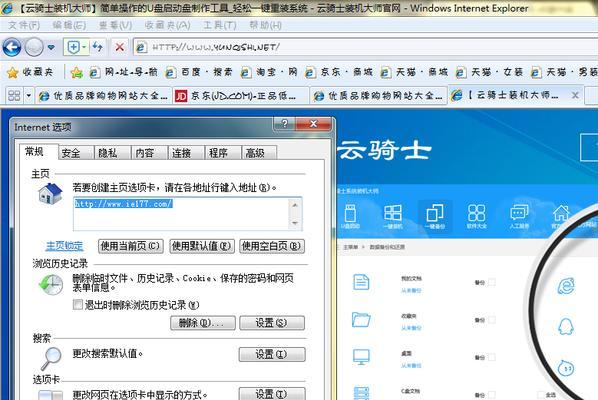Click the 删除(D)... button

click(x=203, y=323)
